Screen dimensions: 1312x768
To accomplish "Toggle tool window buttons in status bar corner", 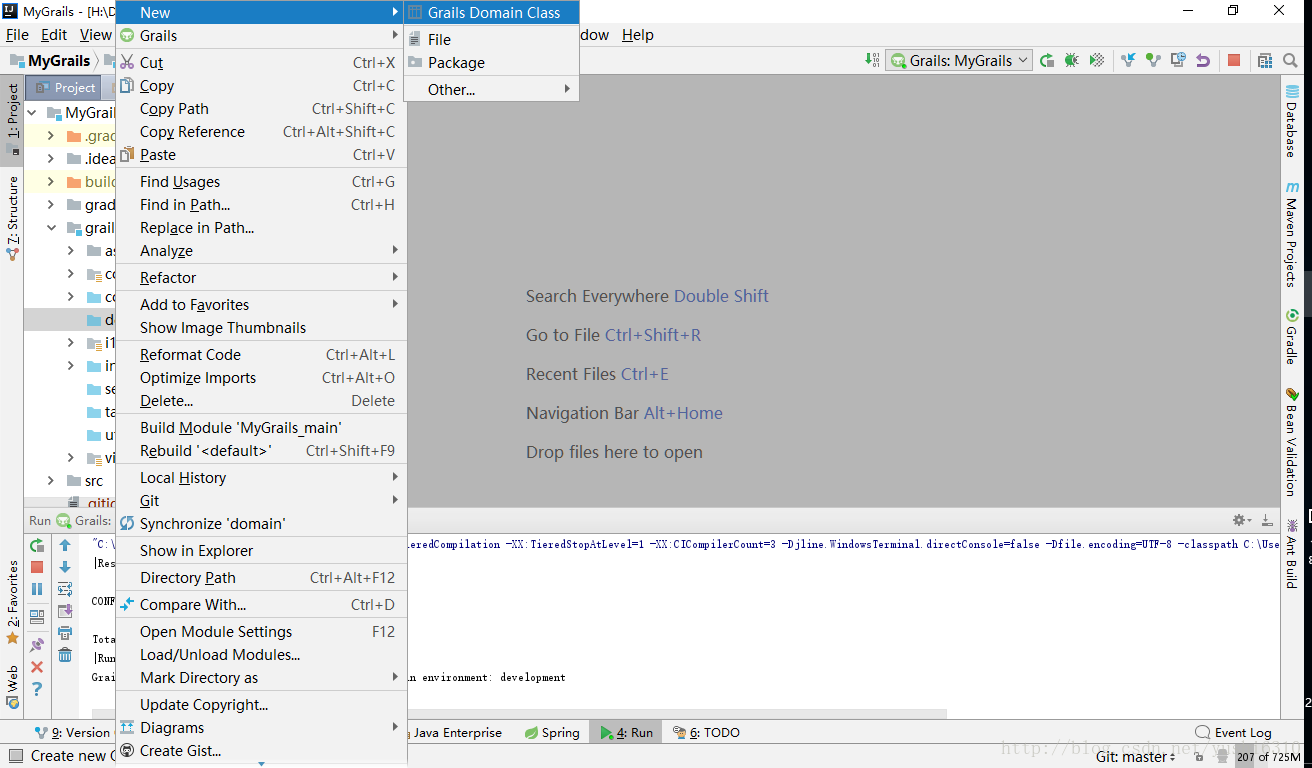I will (15, 756).
